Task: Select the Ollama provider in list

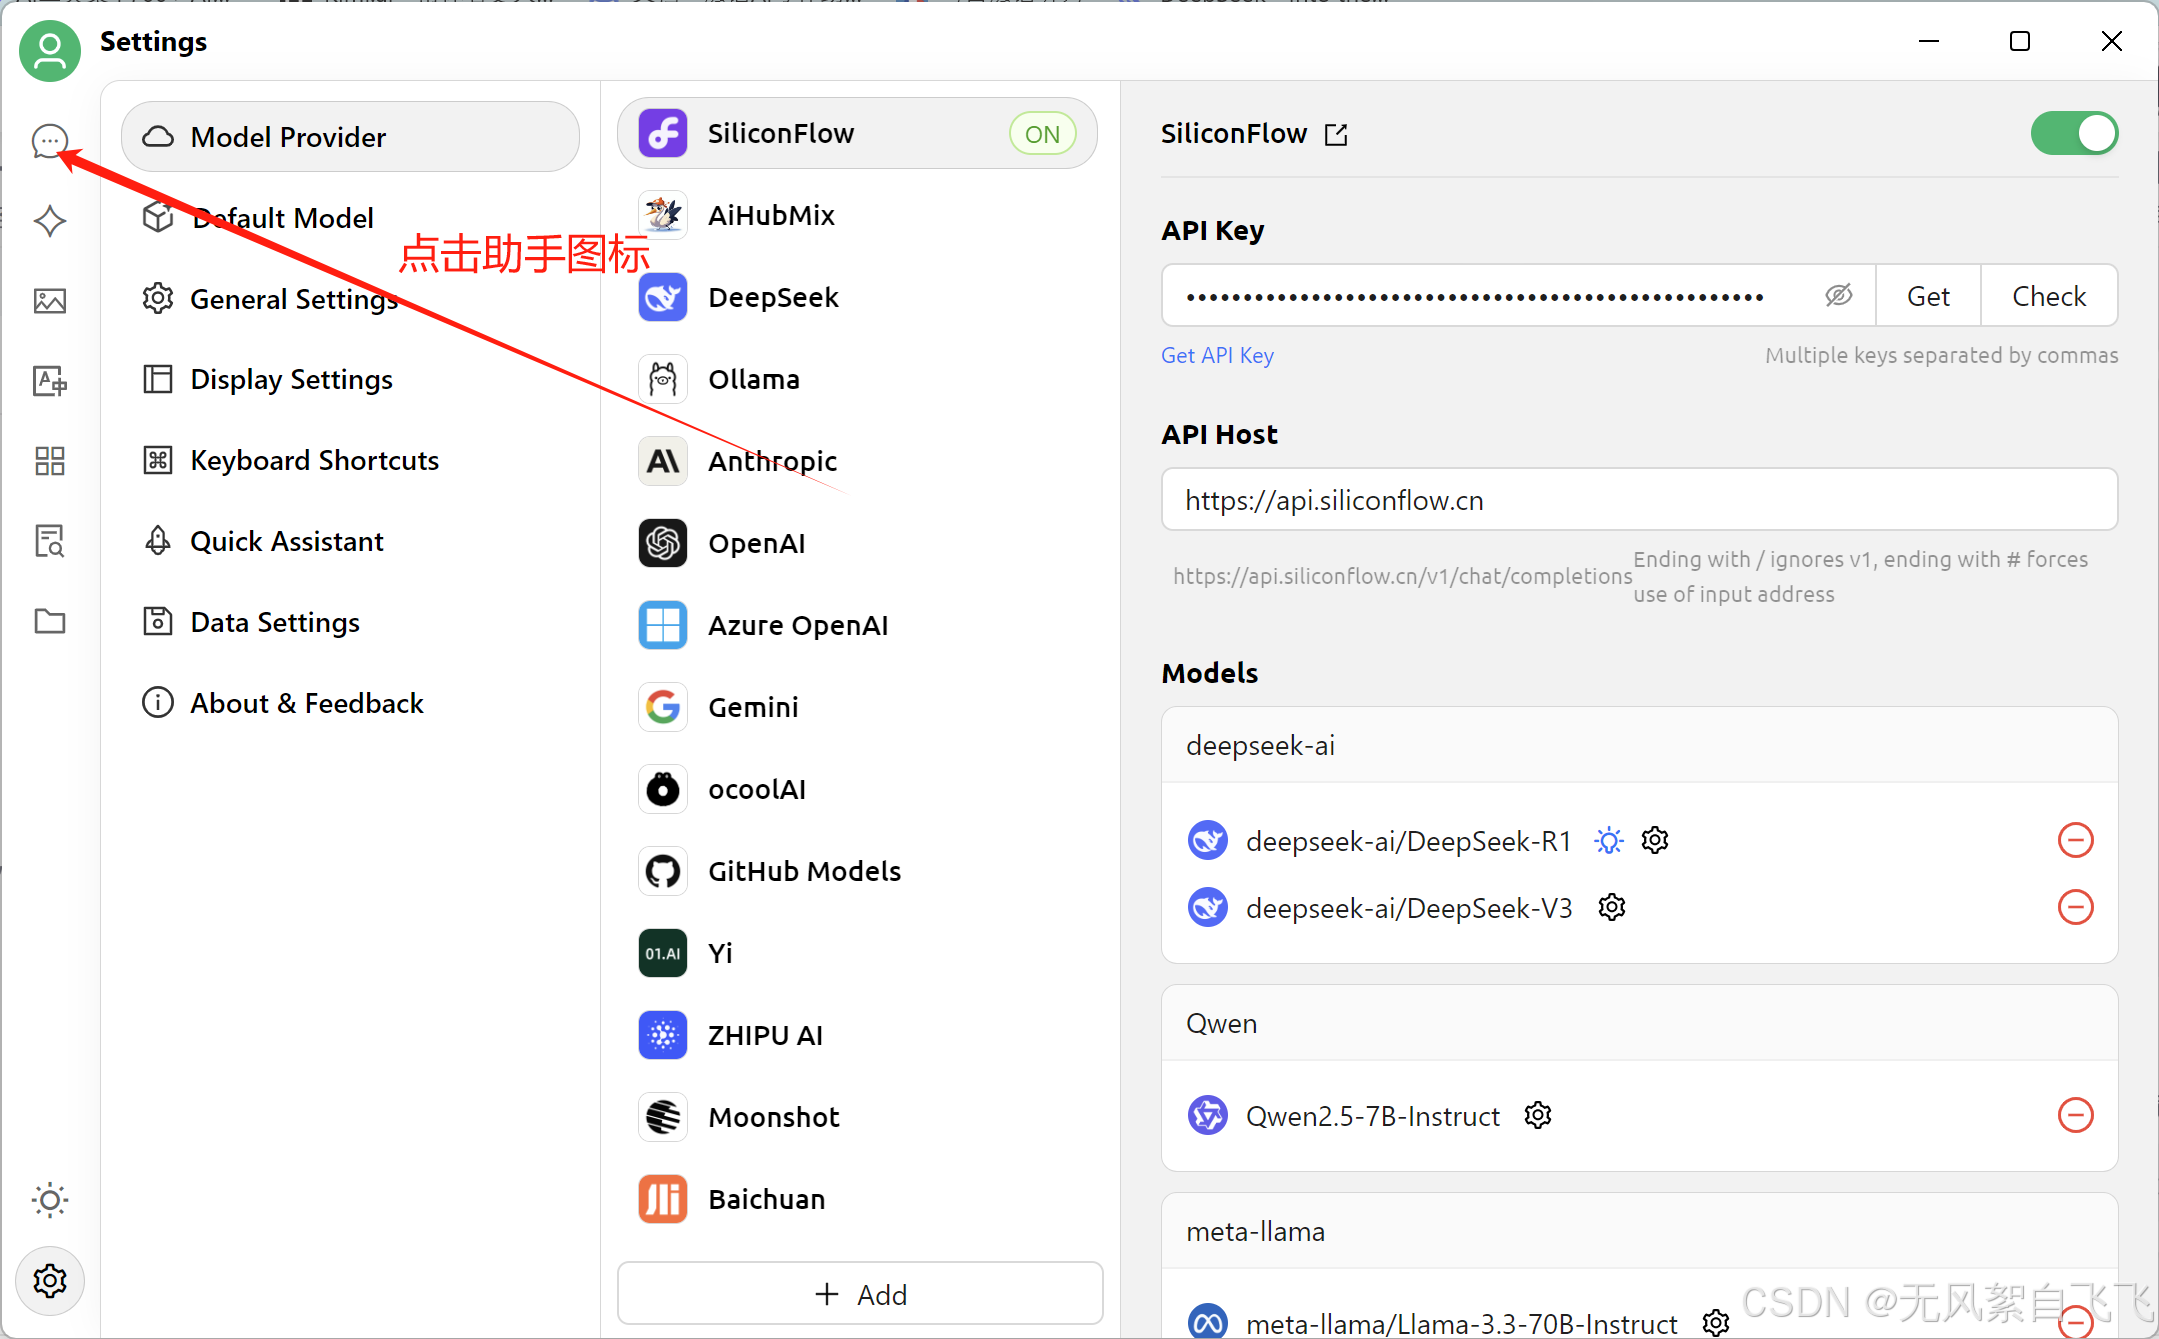Action: 753,379
